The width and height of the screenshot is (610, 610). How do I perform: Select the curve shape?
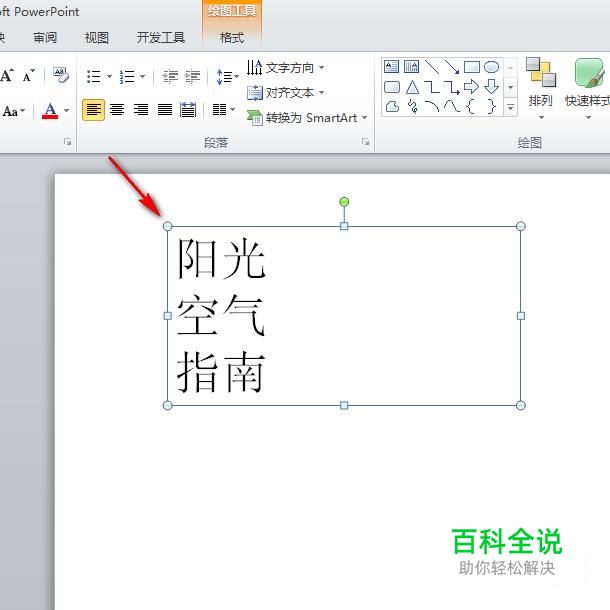click(452, 106)
